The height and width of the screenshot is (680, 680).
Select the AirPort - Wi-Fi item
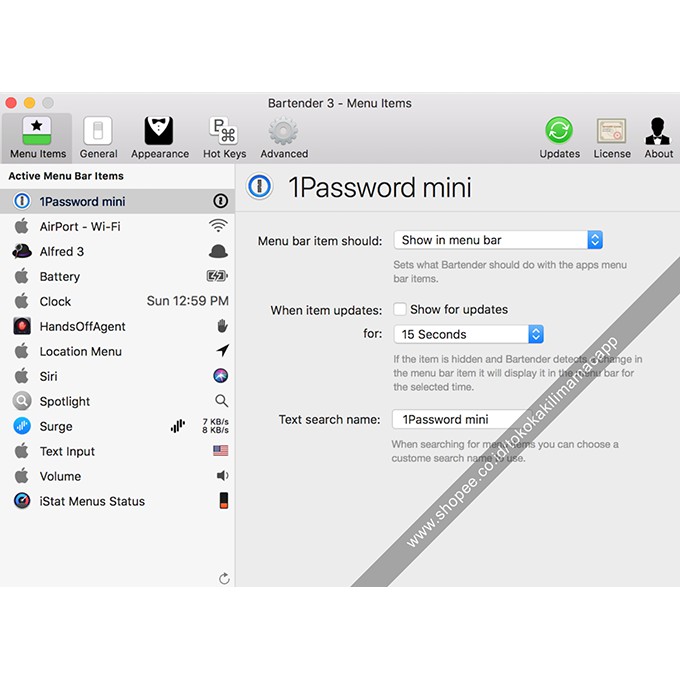pos(117,226)
